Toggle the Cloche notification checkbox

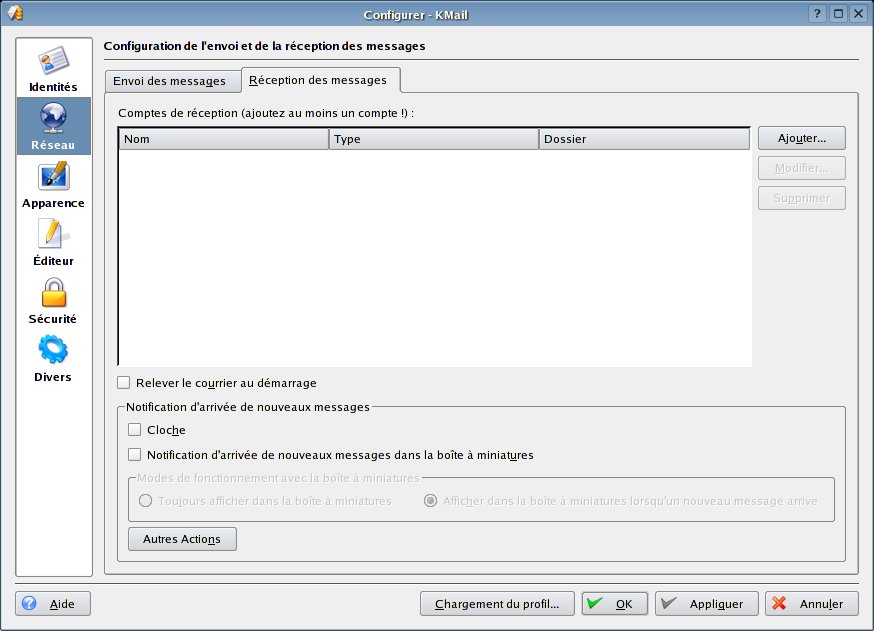(x=135, y=429)
